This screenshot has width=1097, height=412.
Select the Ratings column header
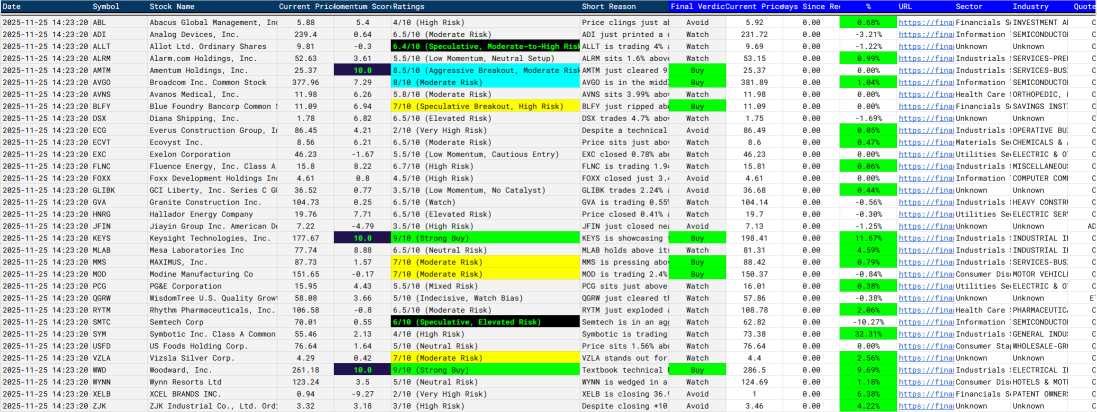click(x=486, y=6)
